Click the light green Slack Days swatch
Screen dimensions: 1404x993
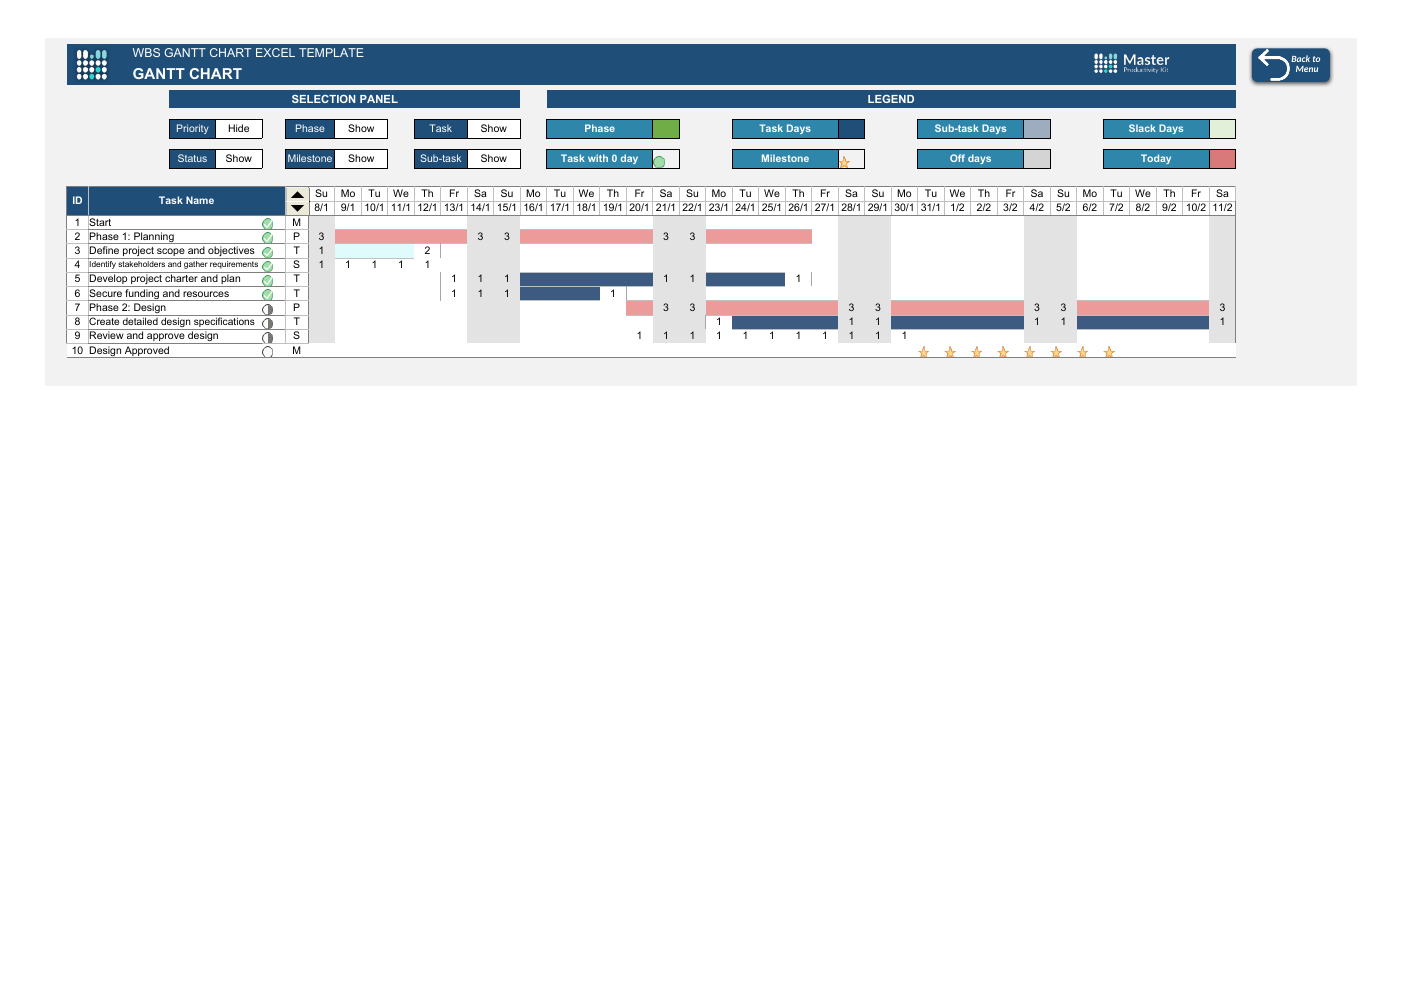[1222, 129]
